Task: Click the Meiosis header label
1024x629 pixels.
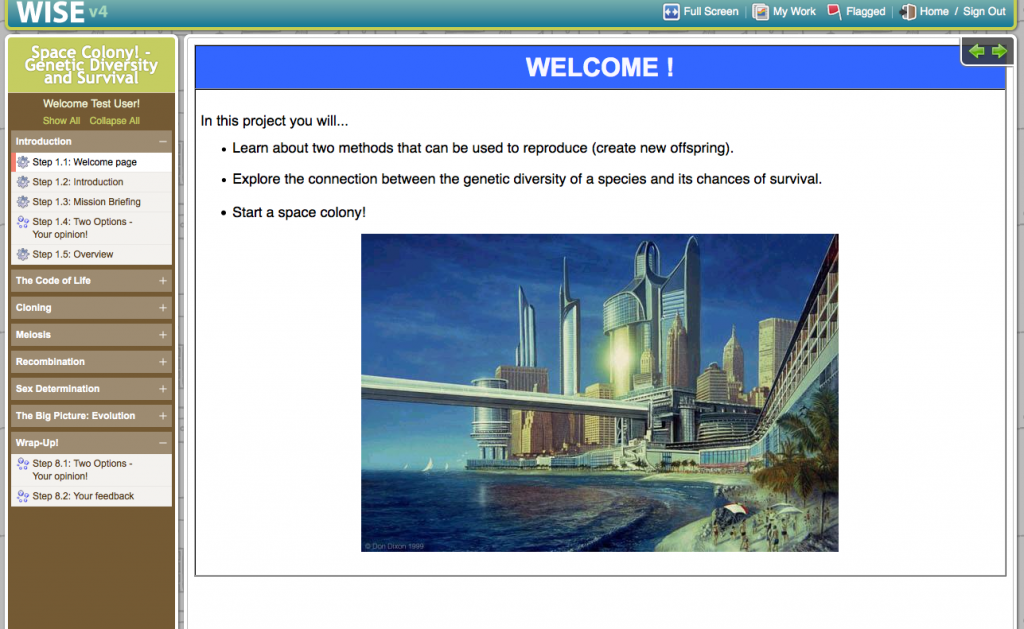Action: 33,335
